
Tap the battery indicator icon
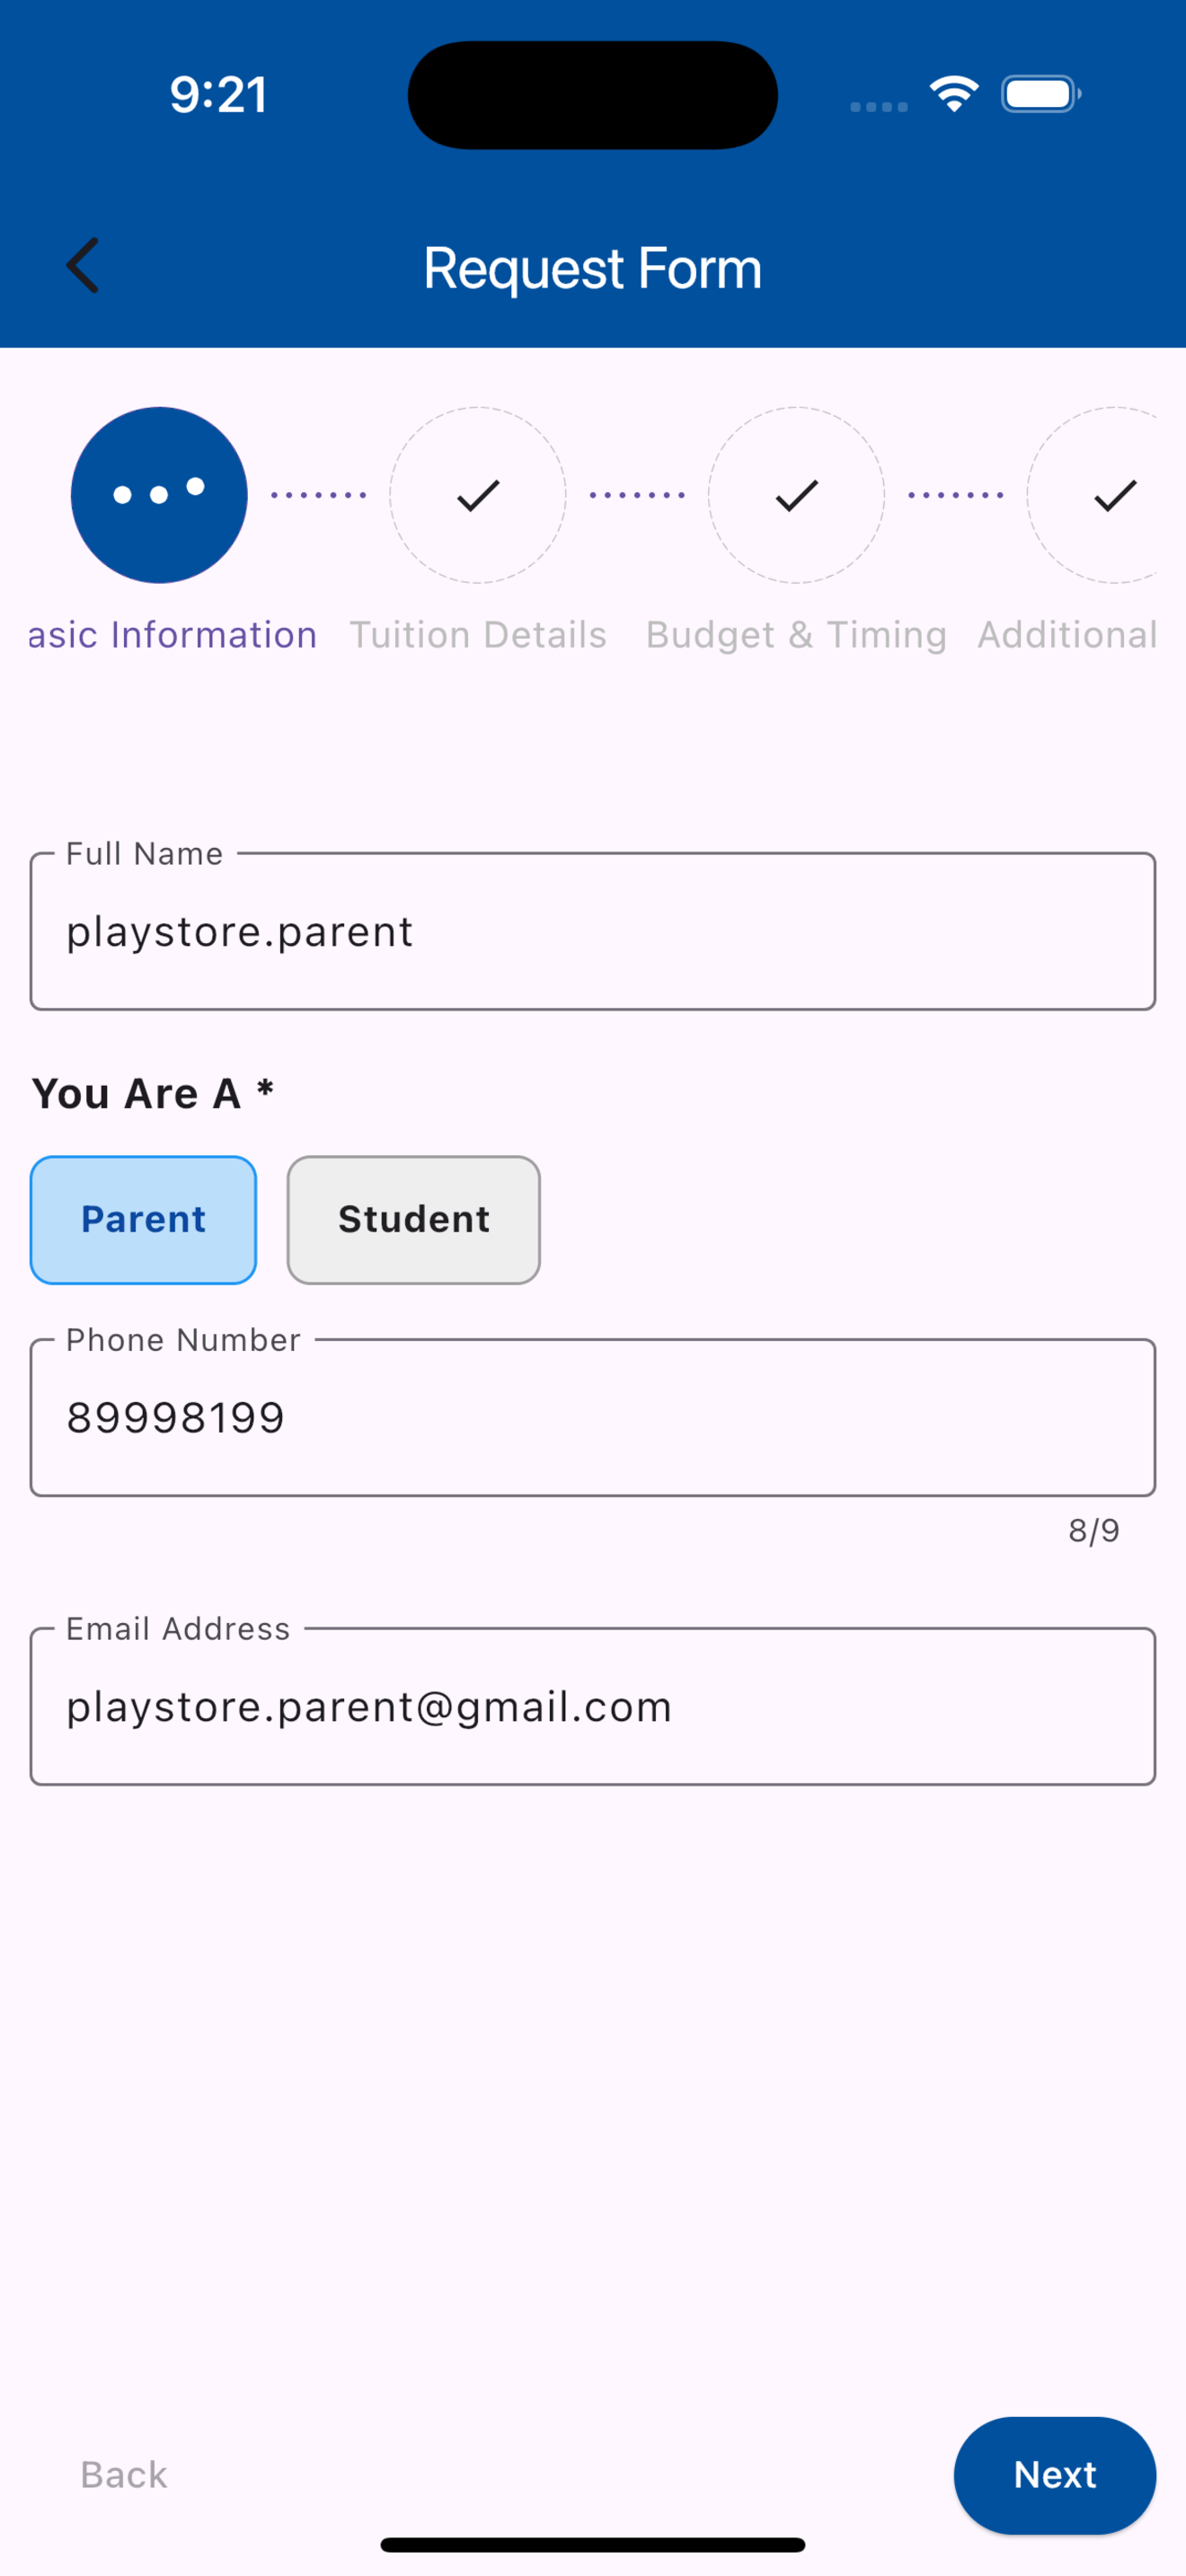click(x=1041, y=94)
